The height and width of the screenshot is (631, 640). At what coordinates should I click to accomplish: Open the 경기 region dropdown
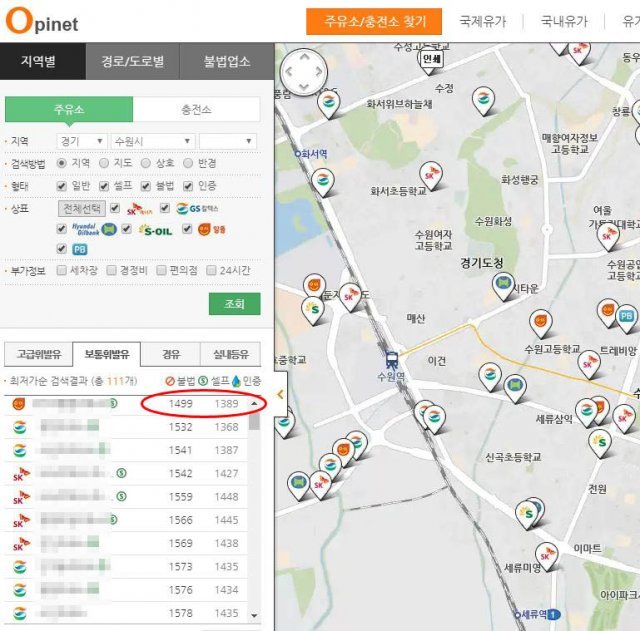tap(81, 141)
